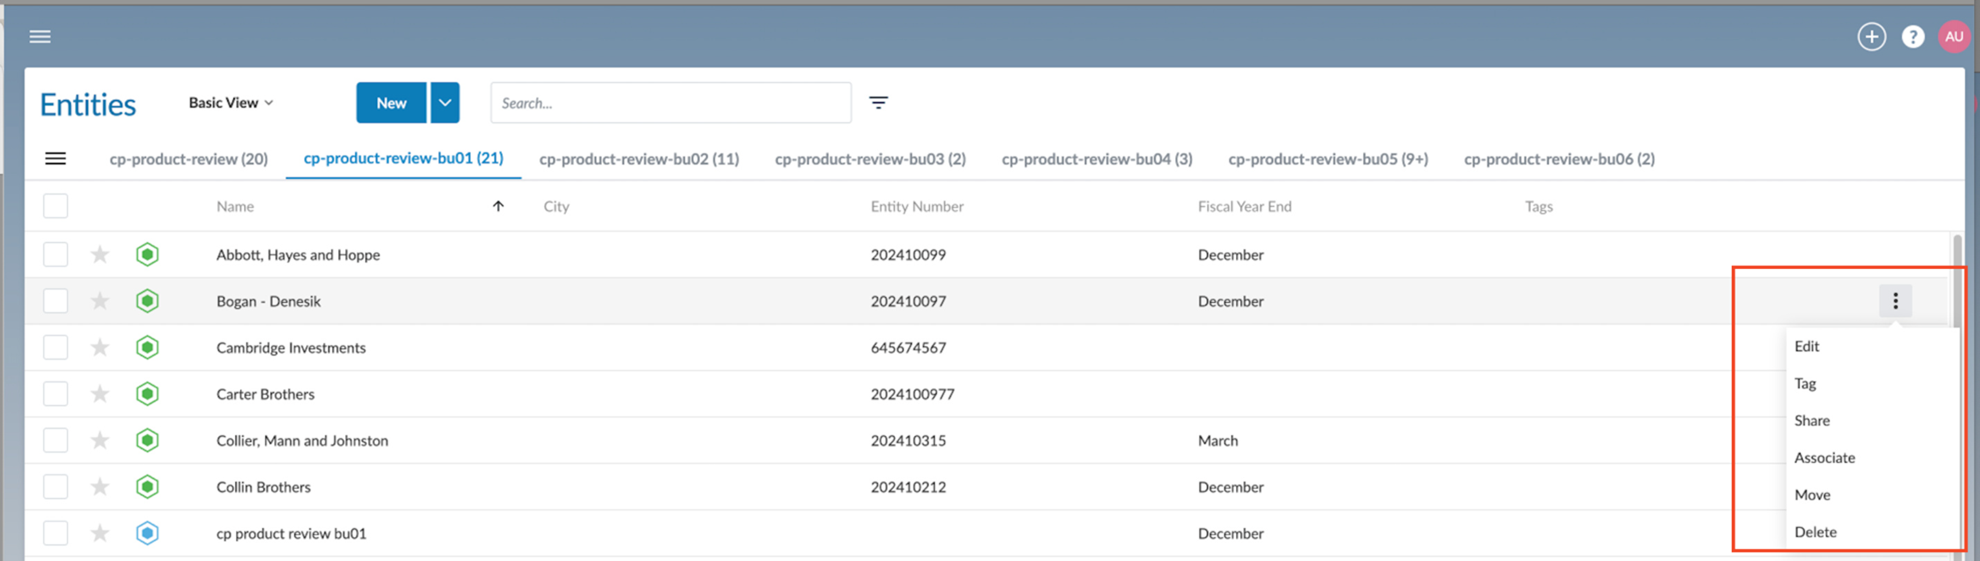Viewport: 1980px width, 561px height.
Task: Click the three-dot menu for Bogan - Denesik
Action: [x=1894, y=301]
